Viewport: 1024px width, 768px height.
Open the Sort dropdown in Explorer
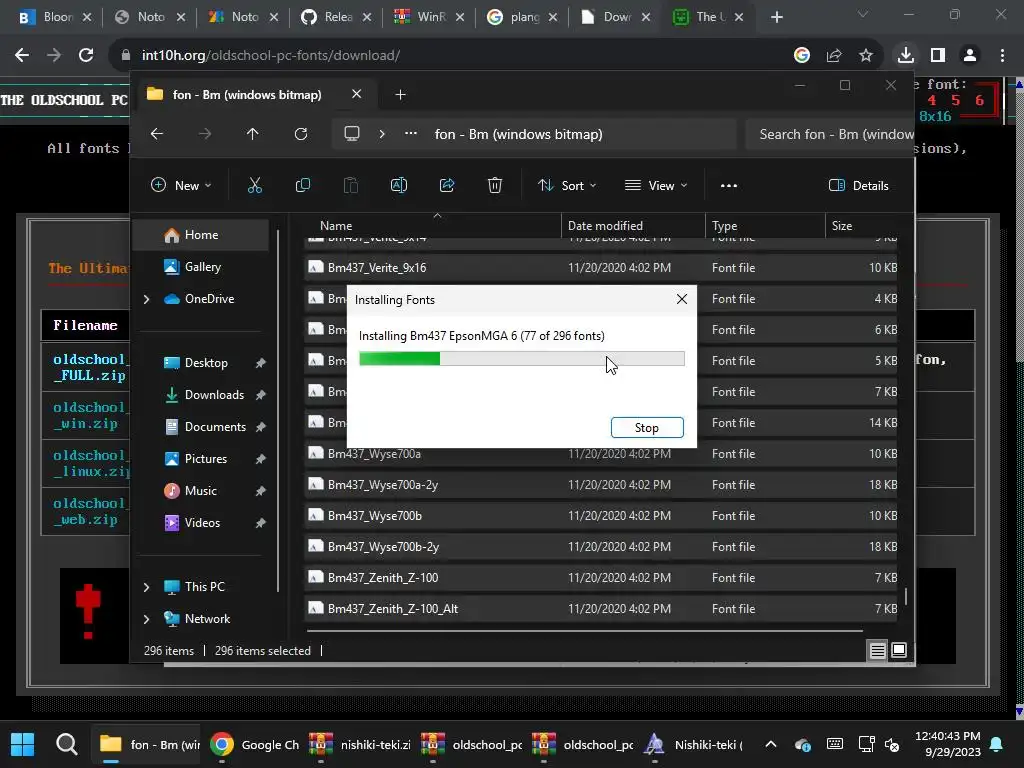[x=567, y=185]
